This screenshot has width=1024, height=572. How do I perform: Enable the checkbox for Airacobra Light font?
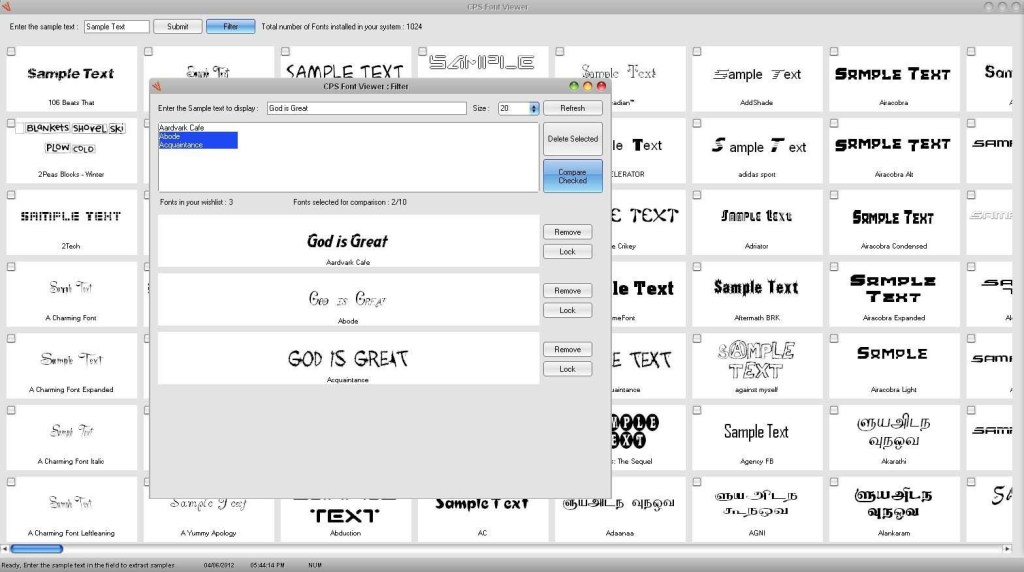[x=834, y=339]
